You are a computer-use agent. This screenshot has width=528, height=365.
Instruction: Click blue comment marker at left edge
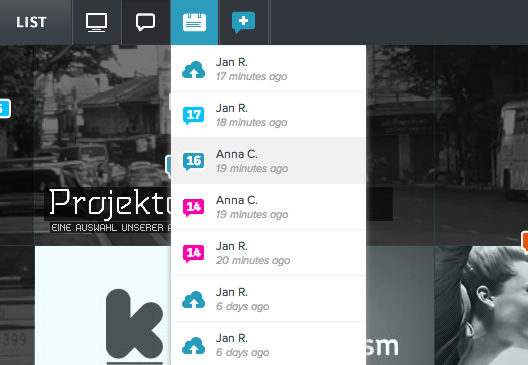pos(5,108)
